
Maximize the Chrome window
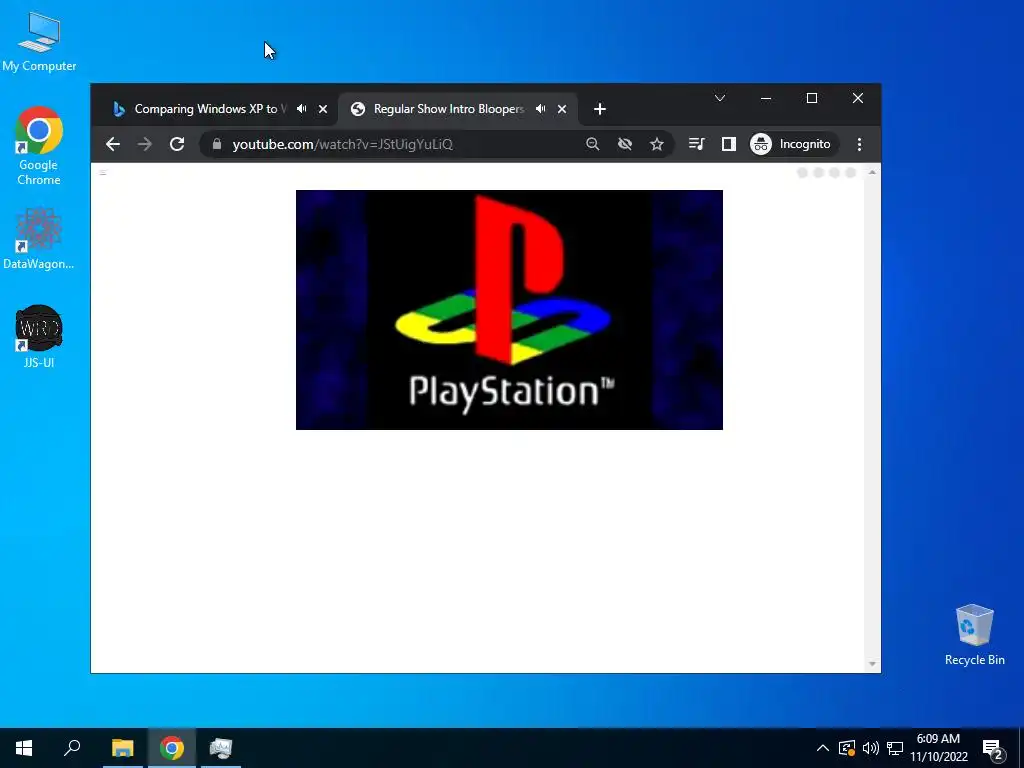click(812, 98)
